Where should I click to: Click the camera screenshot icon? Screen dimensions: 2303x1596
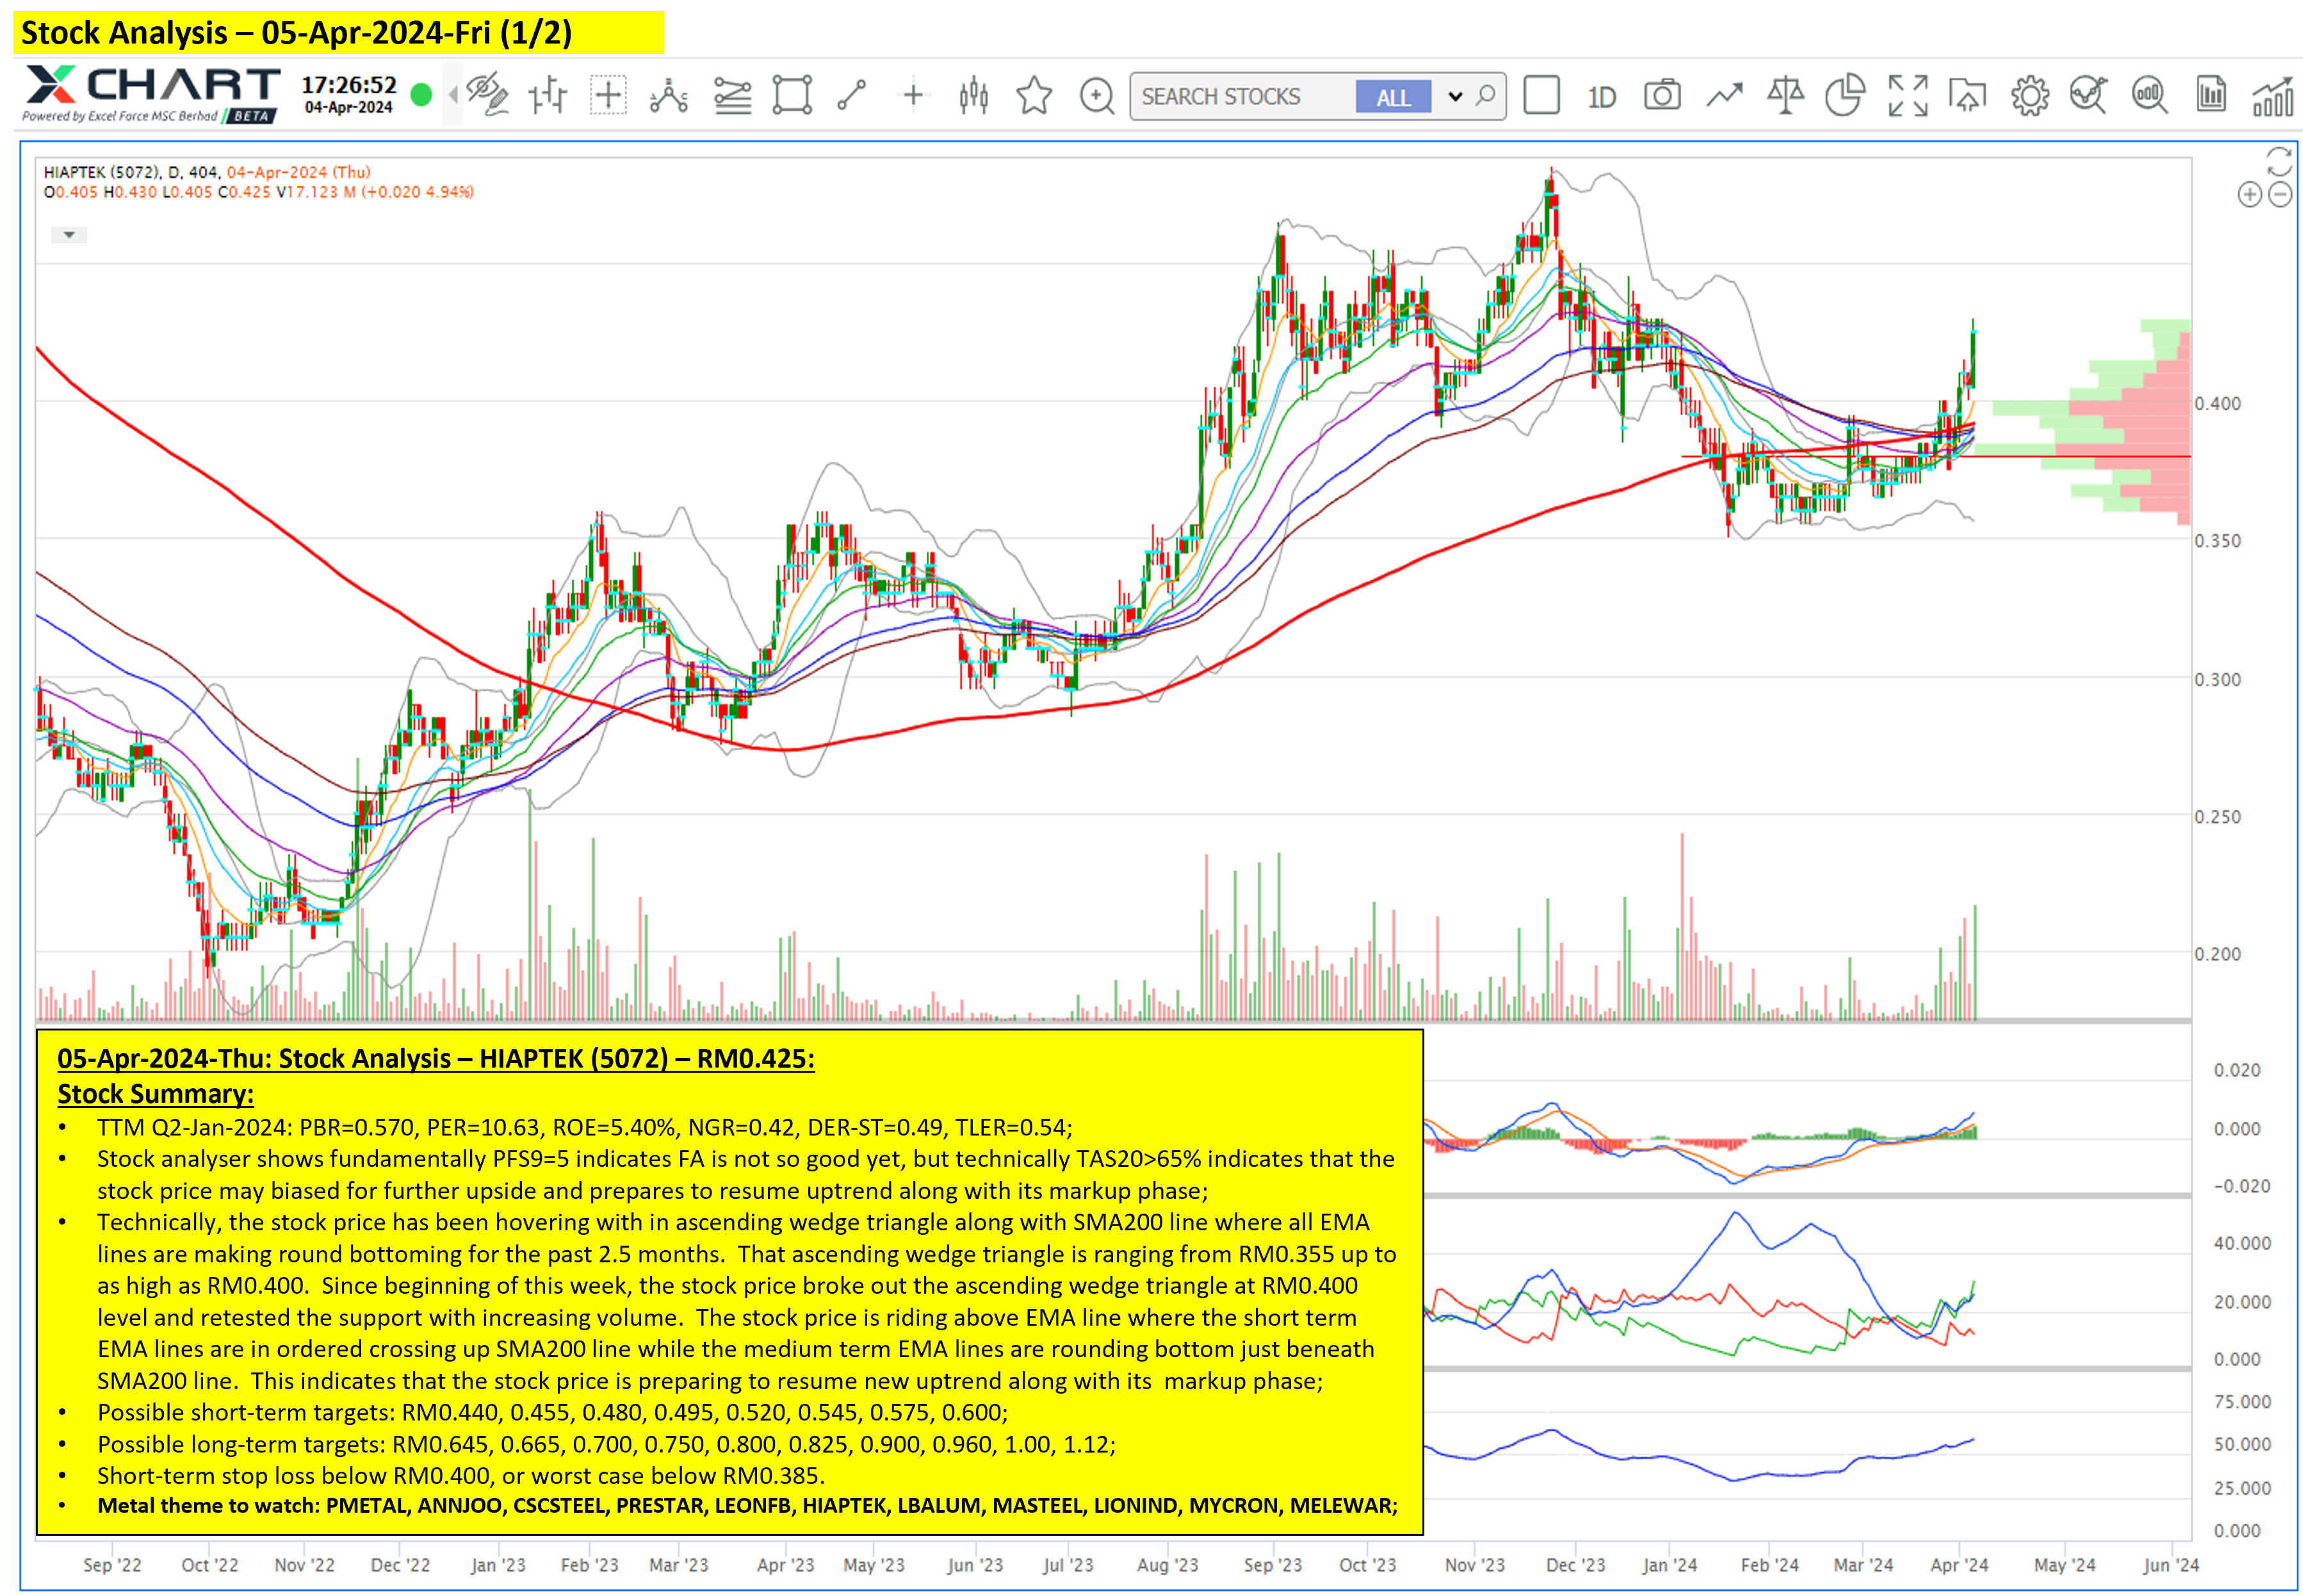coord(1662,96)
